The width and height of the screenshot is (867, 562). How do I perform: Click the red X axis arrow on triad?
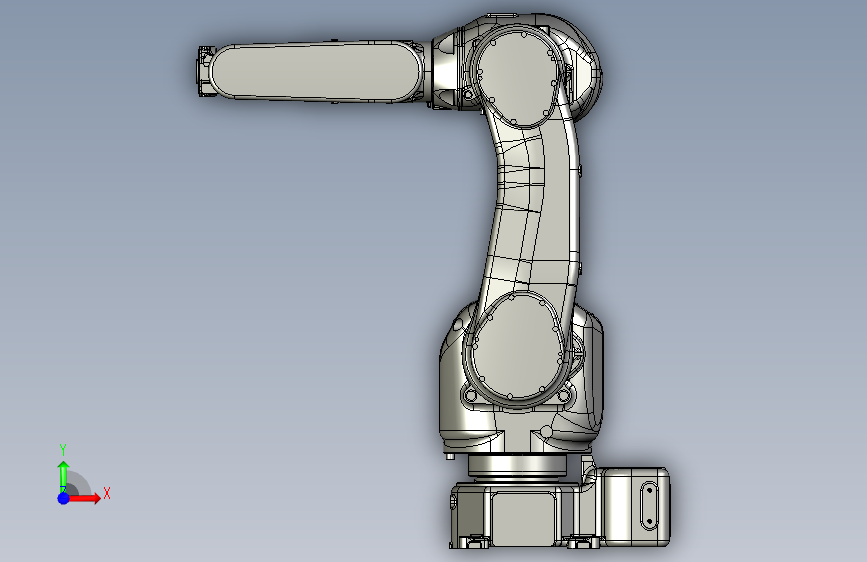pos(84,498)
